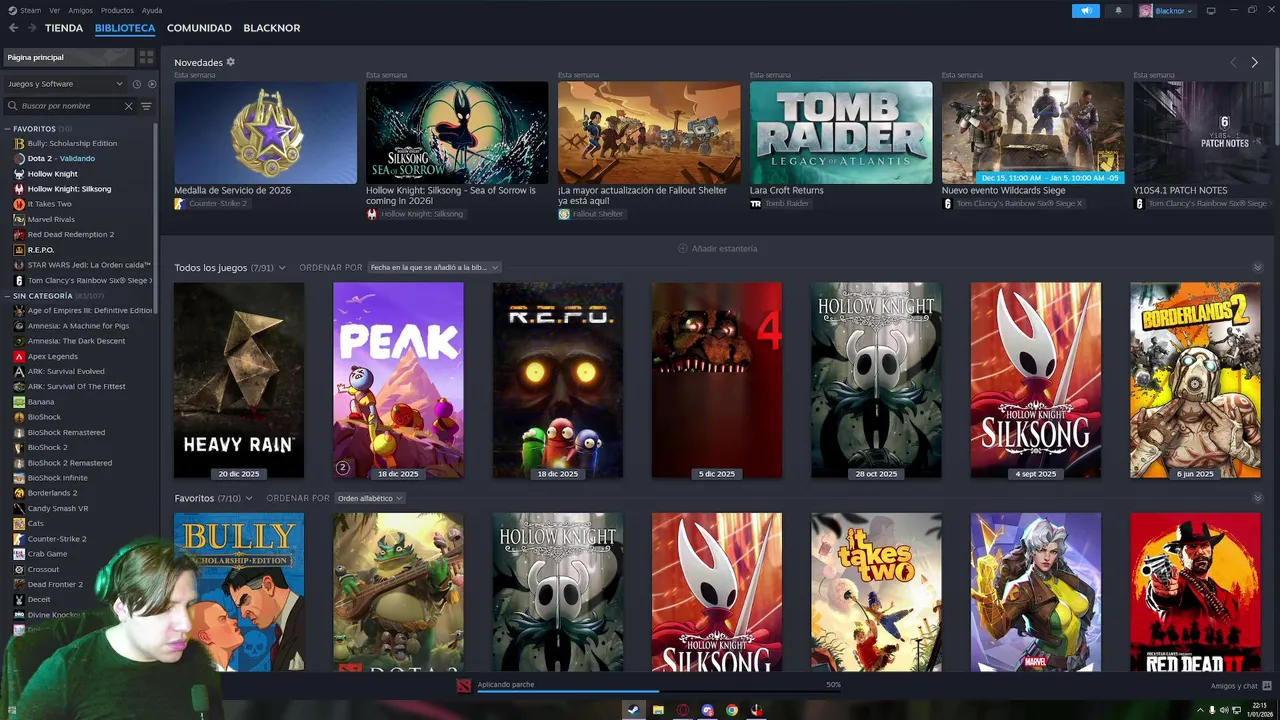This screenshot has width=1280, height=720.
Task: Open the BLACKNOR profile tab
Action: 272,28
